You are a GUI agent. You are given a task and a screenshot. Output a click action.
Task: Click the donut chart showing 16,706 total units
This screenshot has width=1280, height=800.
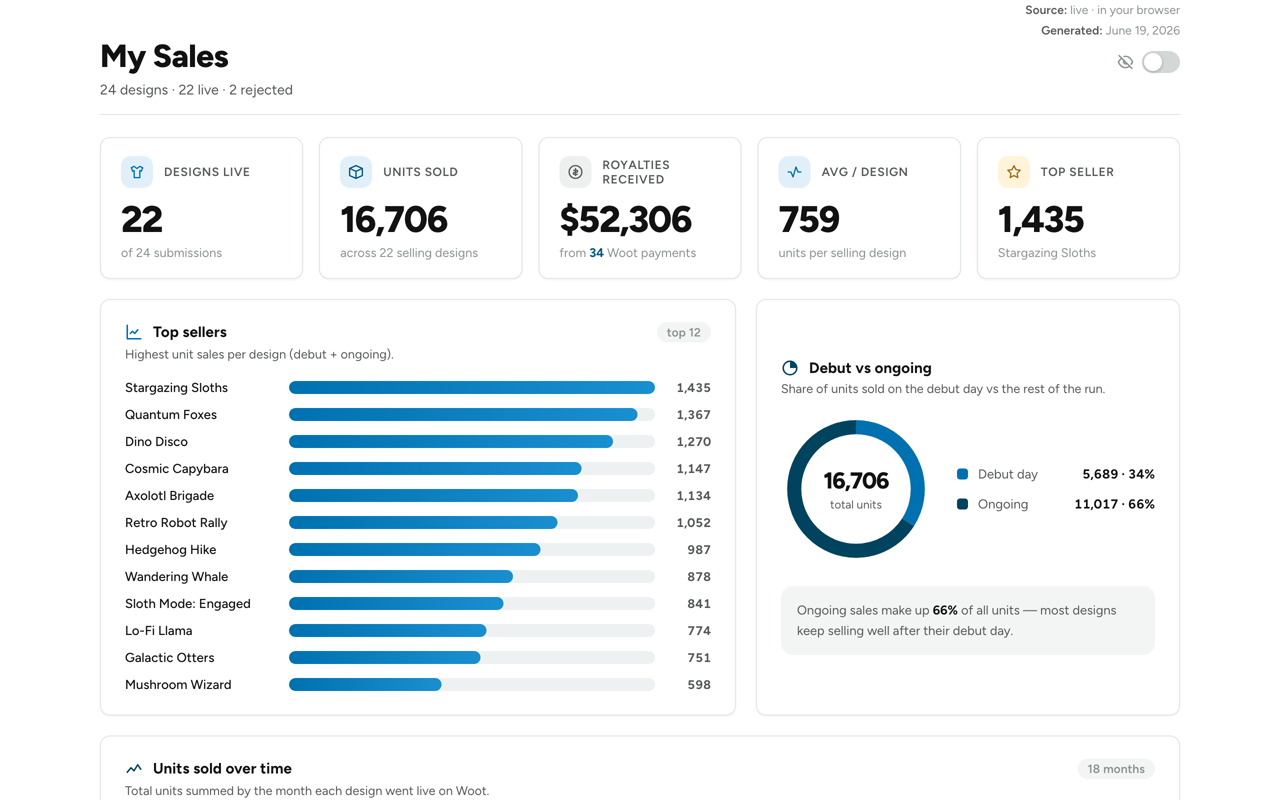[856, 489]
